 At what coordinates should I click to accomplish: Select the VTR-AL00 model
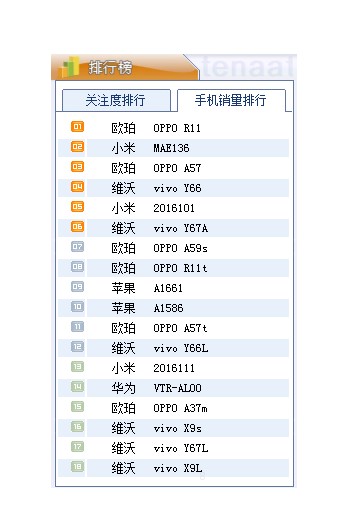(177, 388)
